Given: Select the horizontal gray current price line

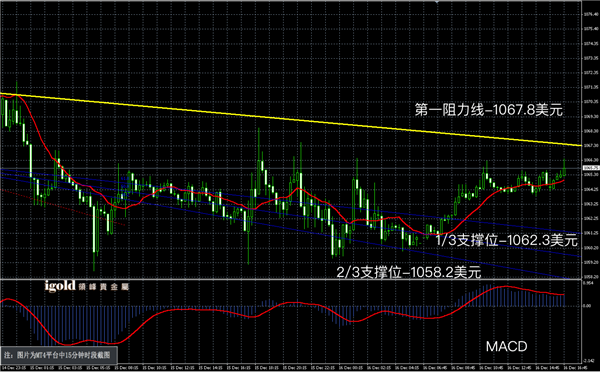Looking at the screenshot, I should coord(291,168).
